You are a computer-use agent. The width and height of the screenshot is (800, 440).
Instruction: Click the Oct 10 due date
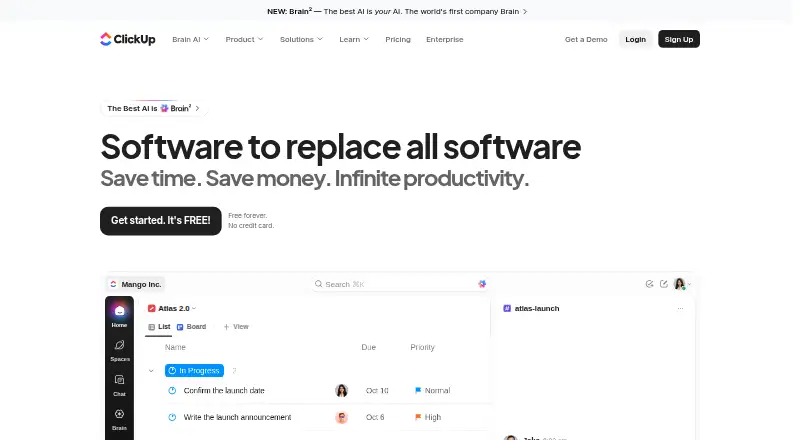pyautogui.click(x=377, y=390)
